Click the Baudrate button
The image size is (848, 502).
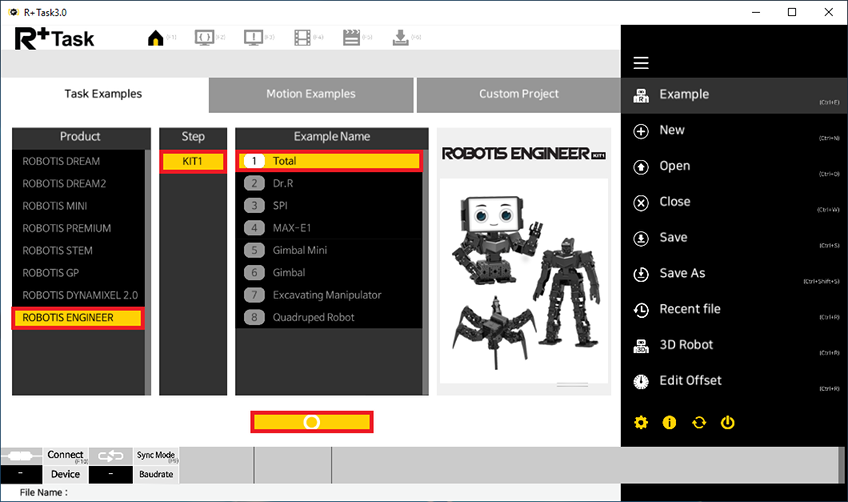(156, 474)
